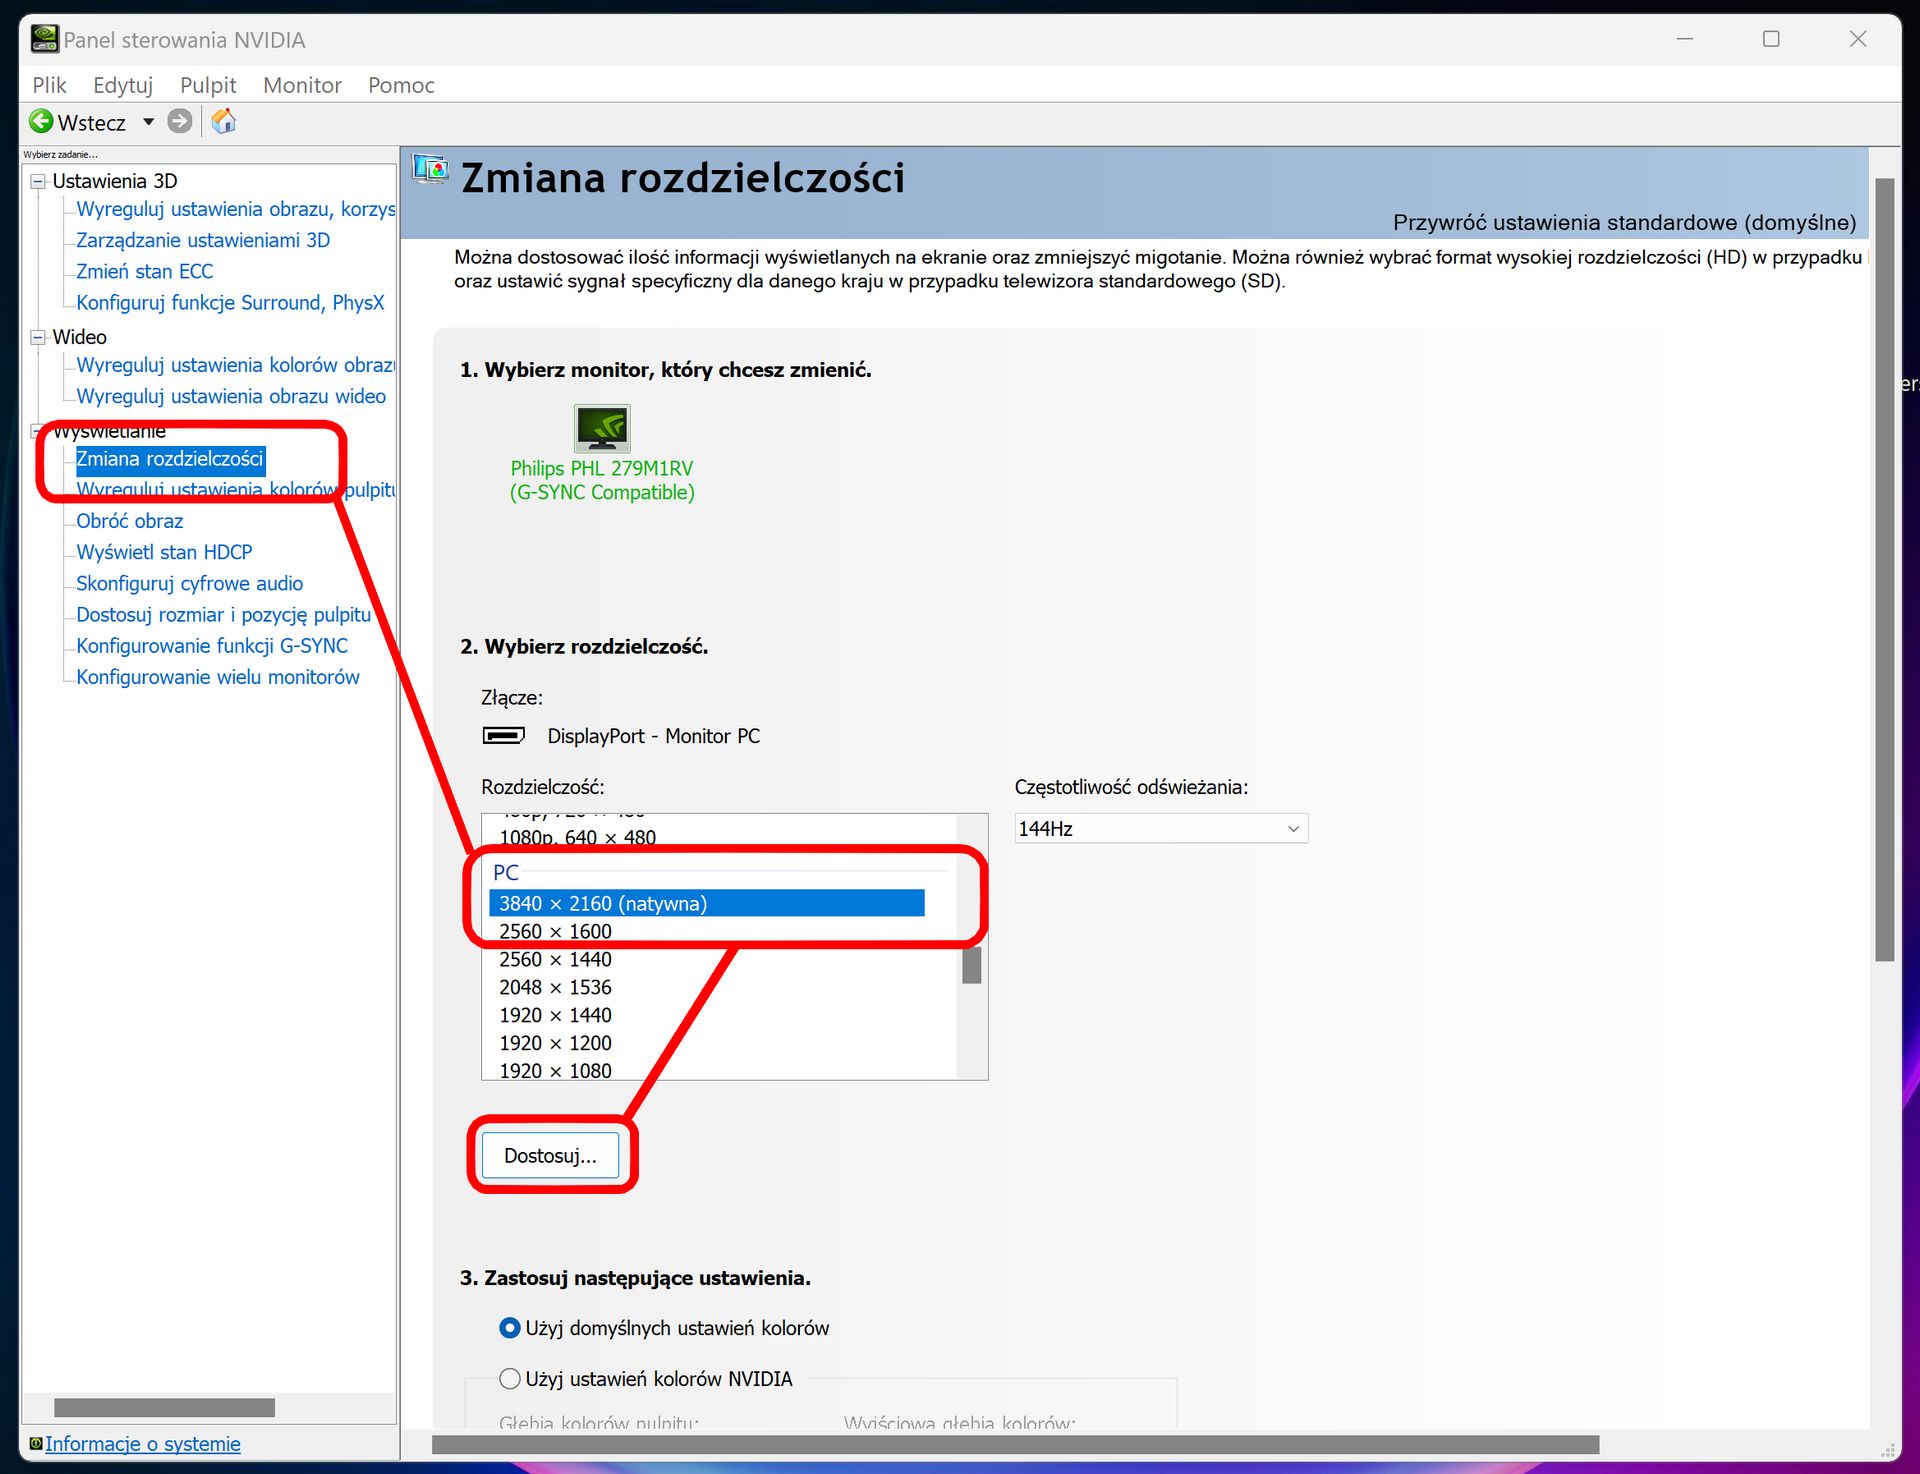Click Przywróć ustawienia standardowe (domyślne) link
This screenshot has height=1474, width=1920.
click(x=1624, y=222)
